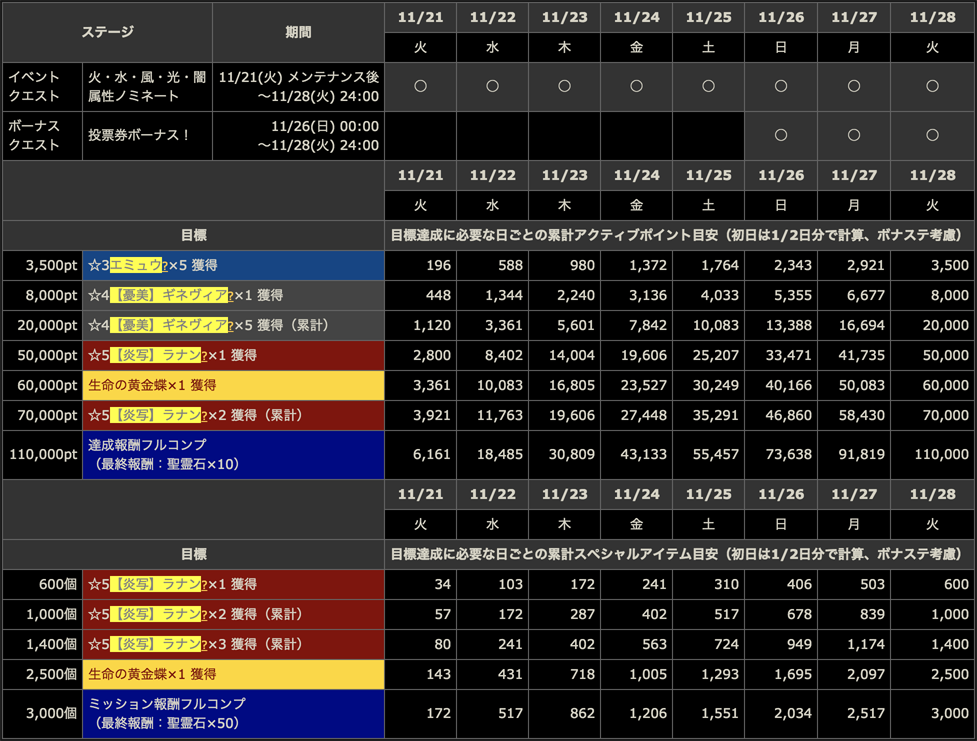Click the question mark after エミュウ
This screenshot has width=977, height=741.
165,266
